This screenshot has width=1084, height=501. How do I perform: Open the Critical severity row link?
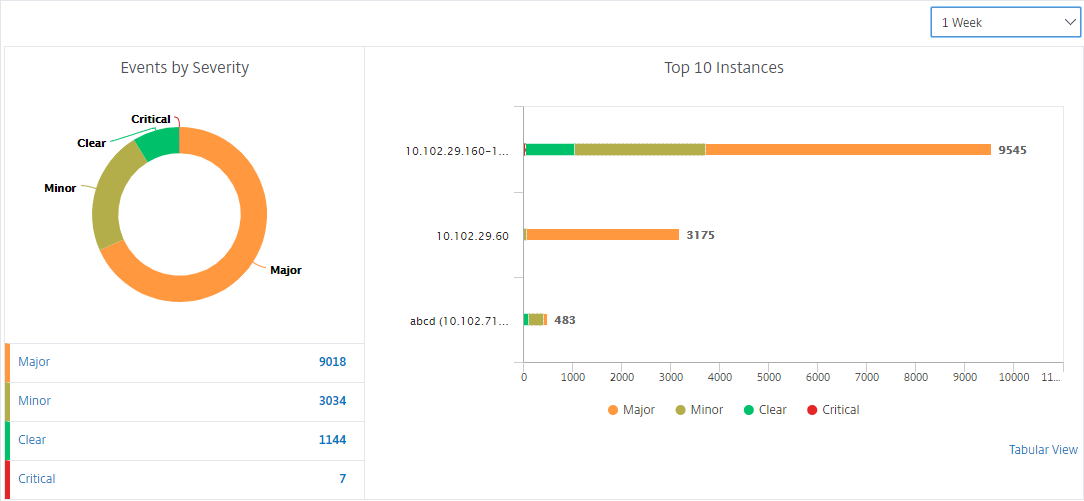click(37, 479)
